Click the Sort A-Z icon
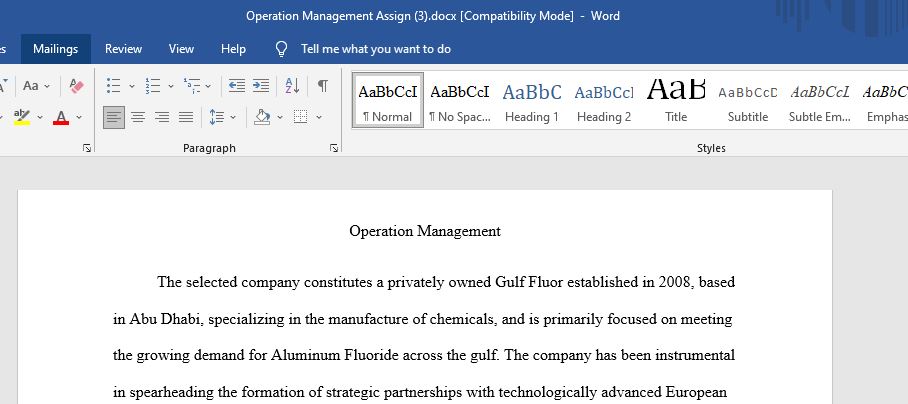The width and height of the screenshot is (908, 404). 292,86
